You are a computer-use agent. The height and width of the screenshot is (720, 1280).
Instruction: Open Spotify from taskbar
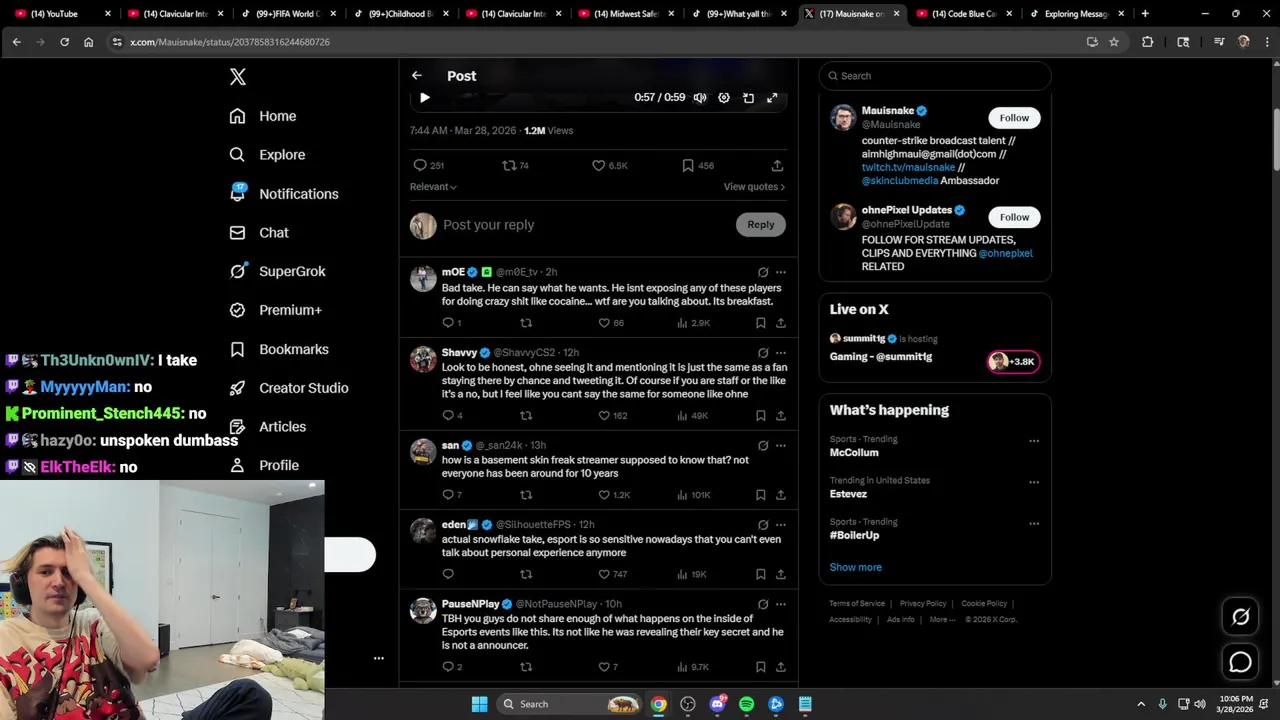pyautogui.click(x=746, y=704)
